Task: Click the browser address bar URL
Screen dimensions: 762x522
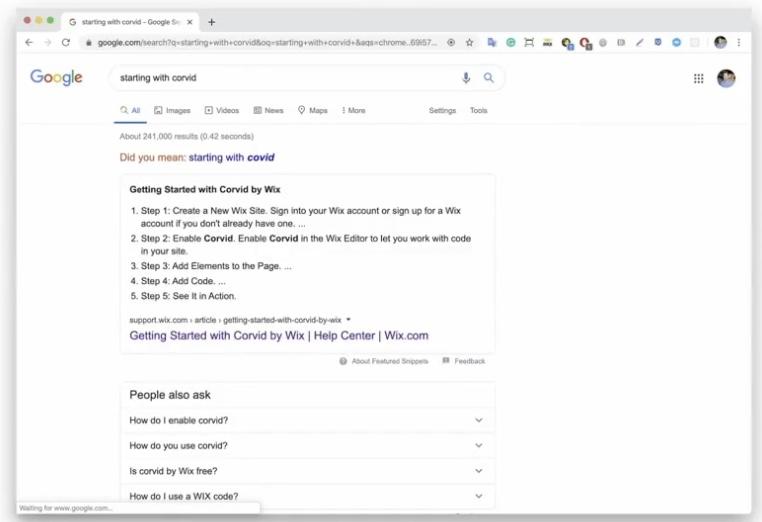Action: pos(267,43)
